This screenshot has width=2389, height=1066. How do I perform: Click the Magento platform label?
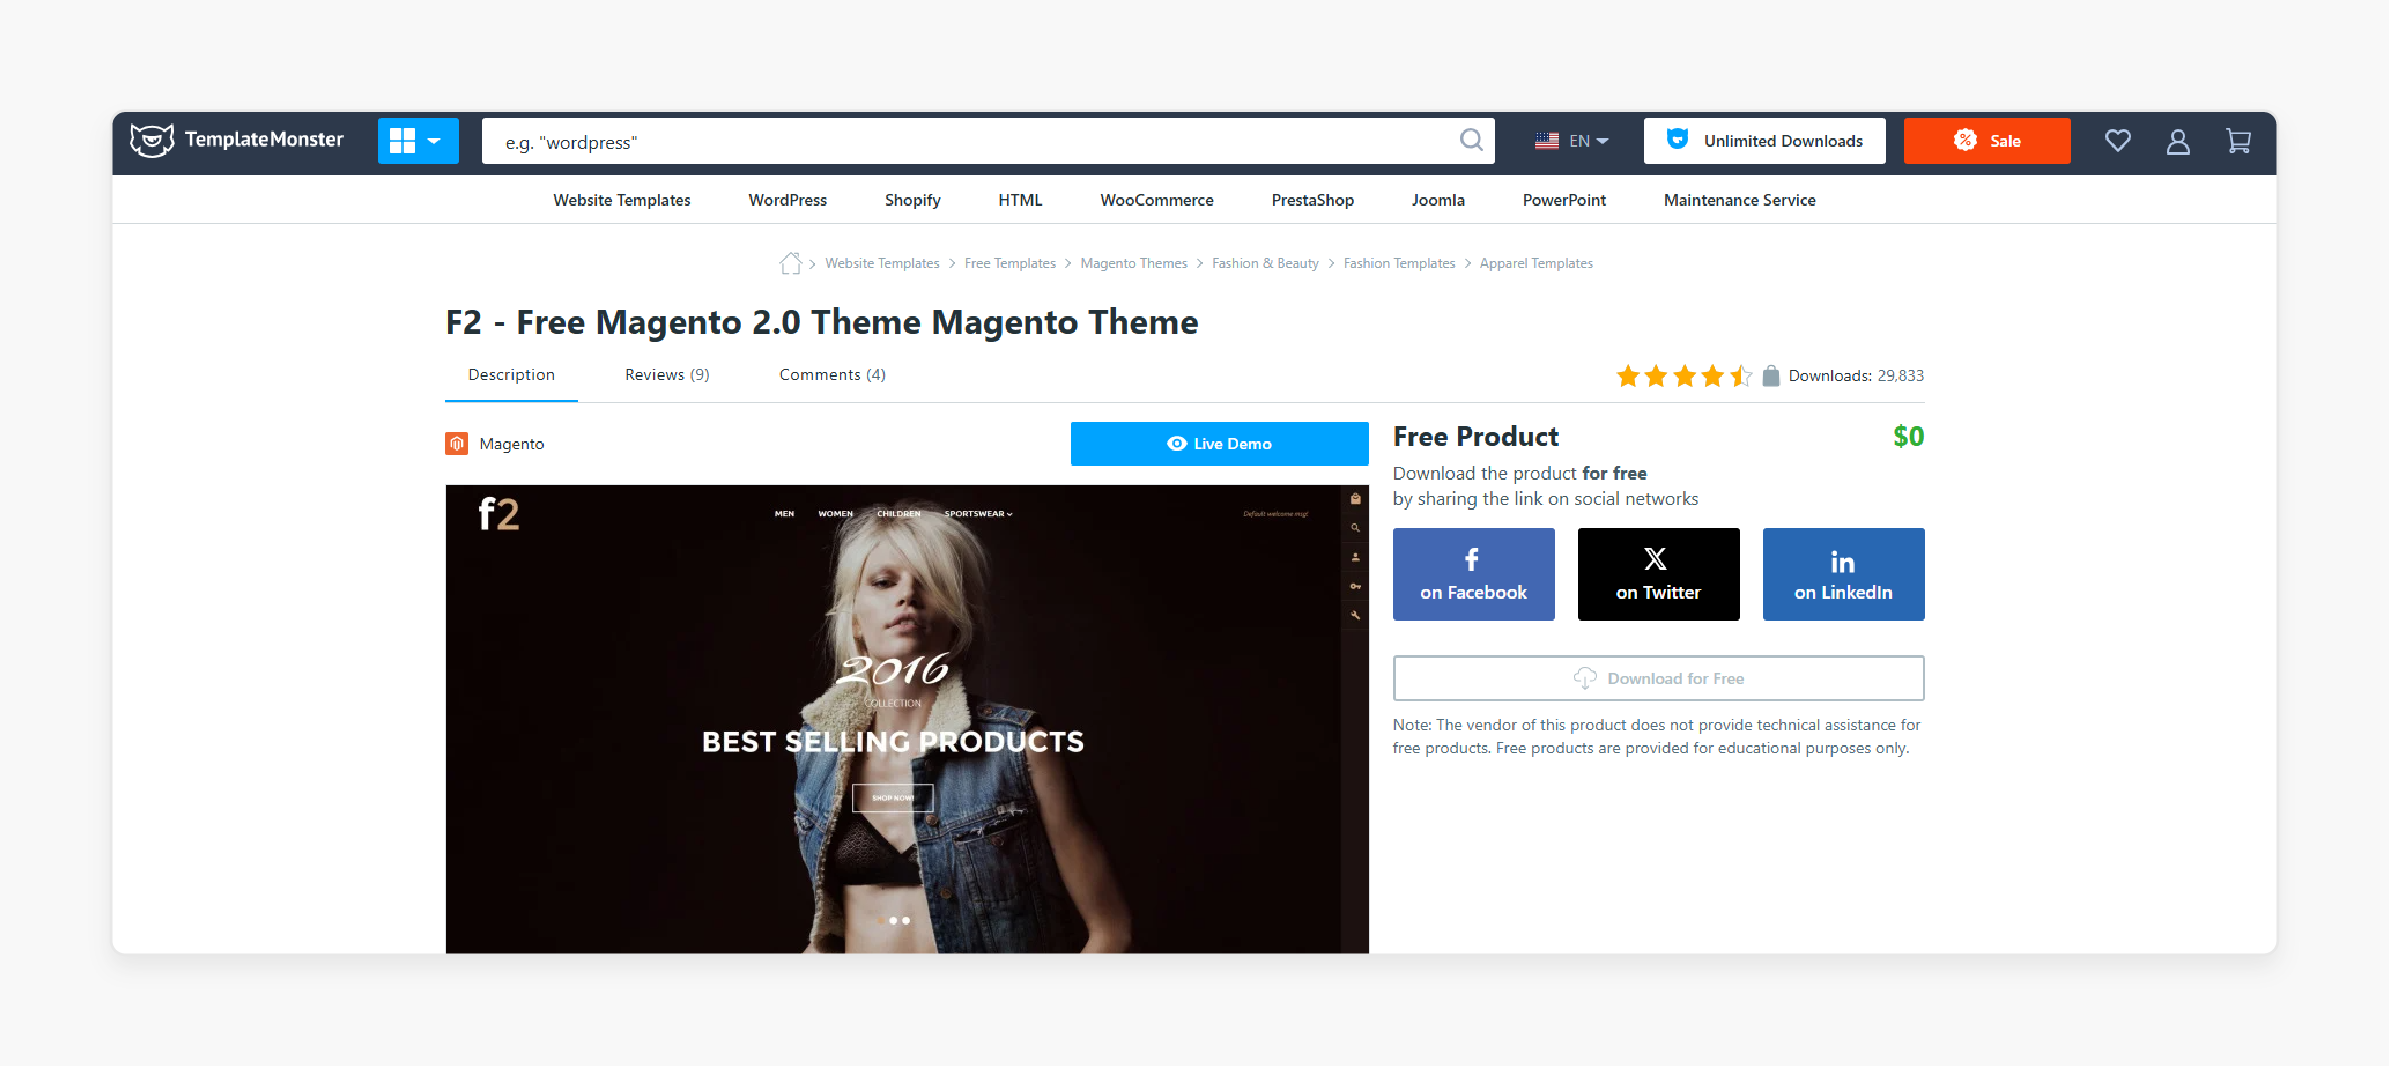coord(512,444)
